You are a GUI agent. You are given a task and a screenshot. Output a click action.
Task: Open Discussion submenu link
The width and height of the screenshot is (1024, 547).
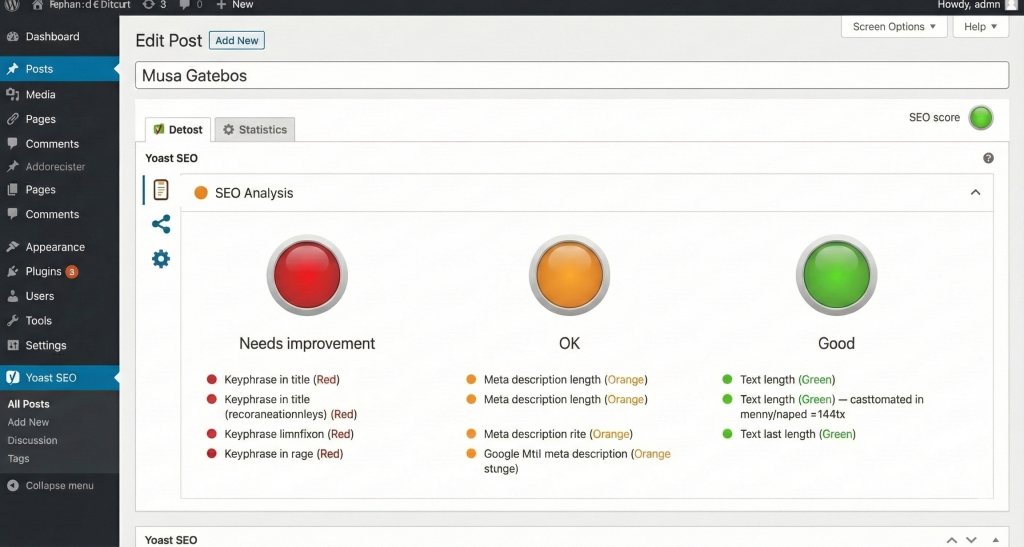(32, 441)
